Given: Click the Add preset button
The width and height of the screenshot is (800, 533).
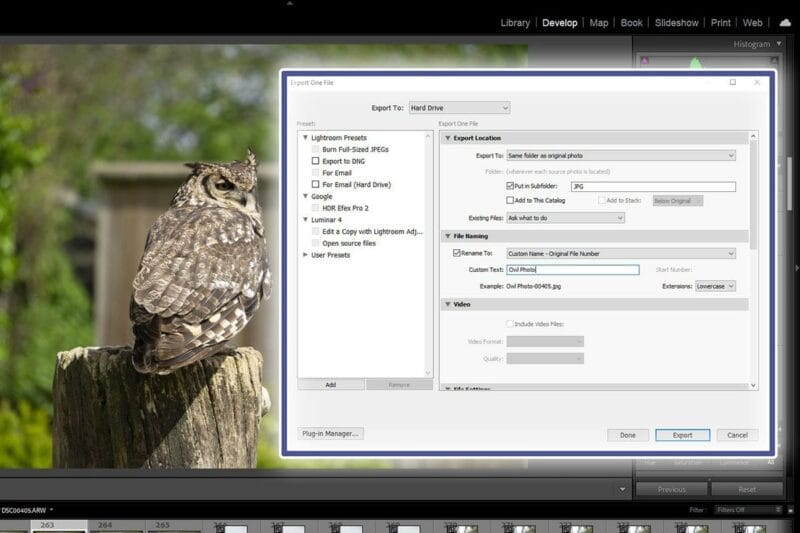Looking at the screenshot, I should [x=331, y=385].
